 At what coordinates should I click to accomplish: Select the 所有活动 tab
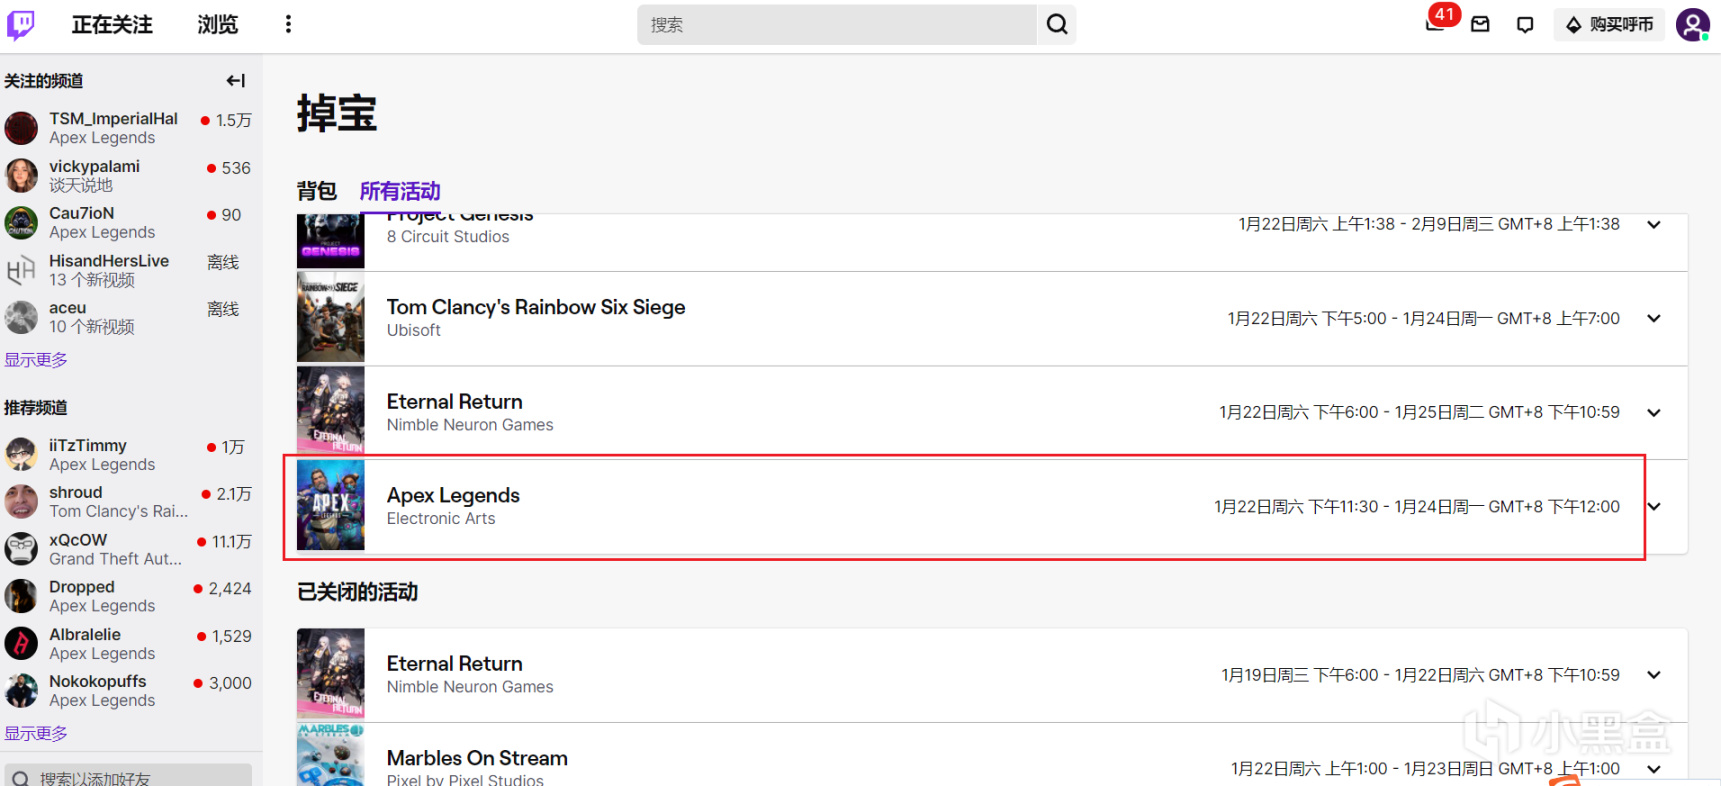click(400, 190)
